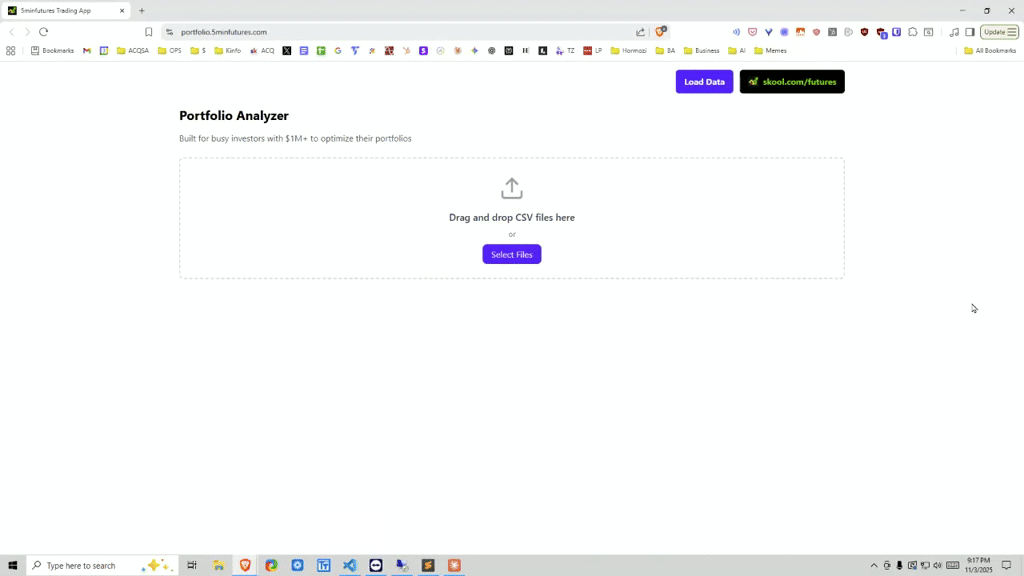Open the X (Twitter) bookmark icon
Image resolution: width=1024 pixels, height=576 pixels.
pos(287,50)
